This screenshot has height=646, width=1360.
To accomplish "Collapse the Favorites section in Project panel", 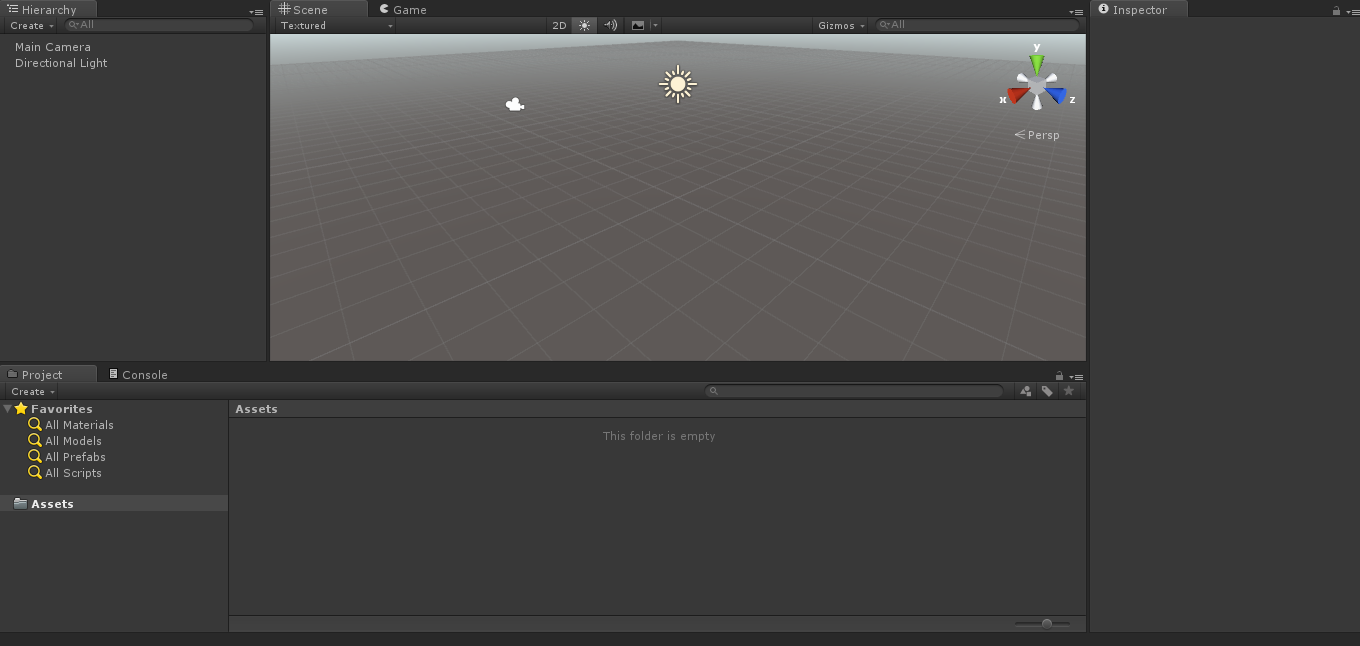I will [7, 408].
